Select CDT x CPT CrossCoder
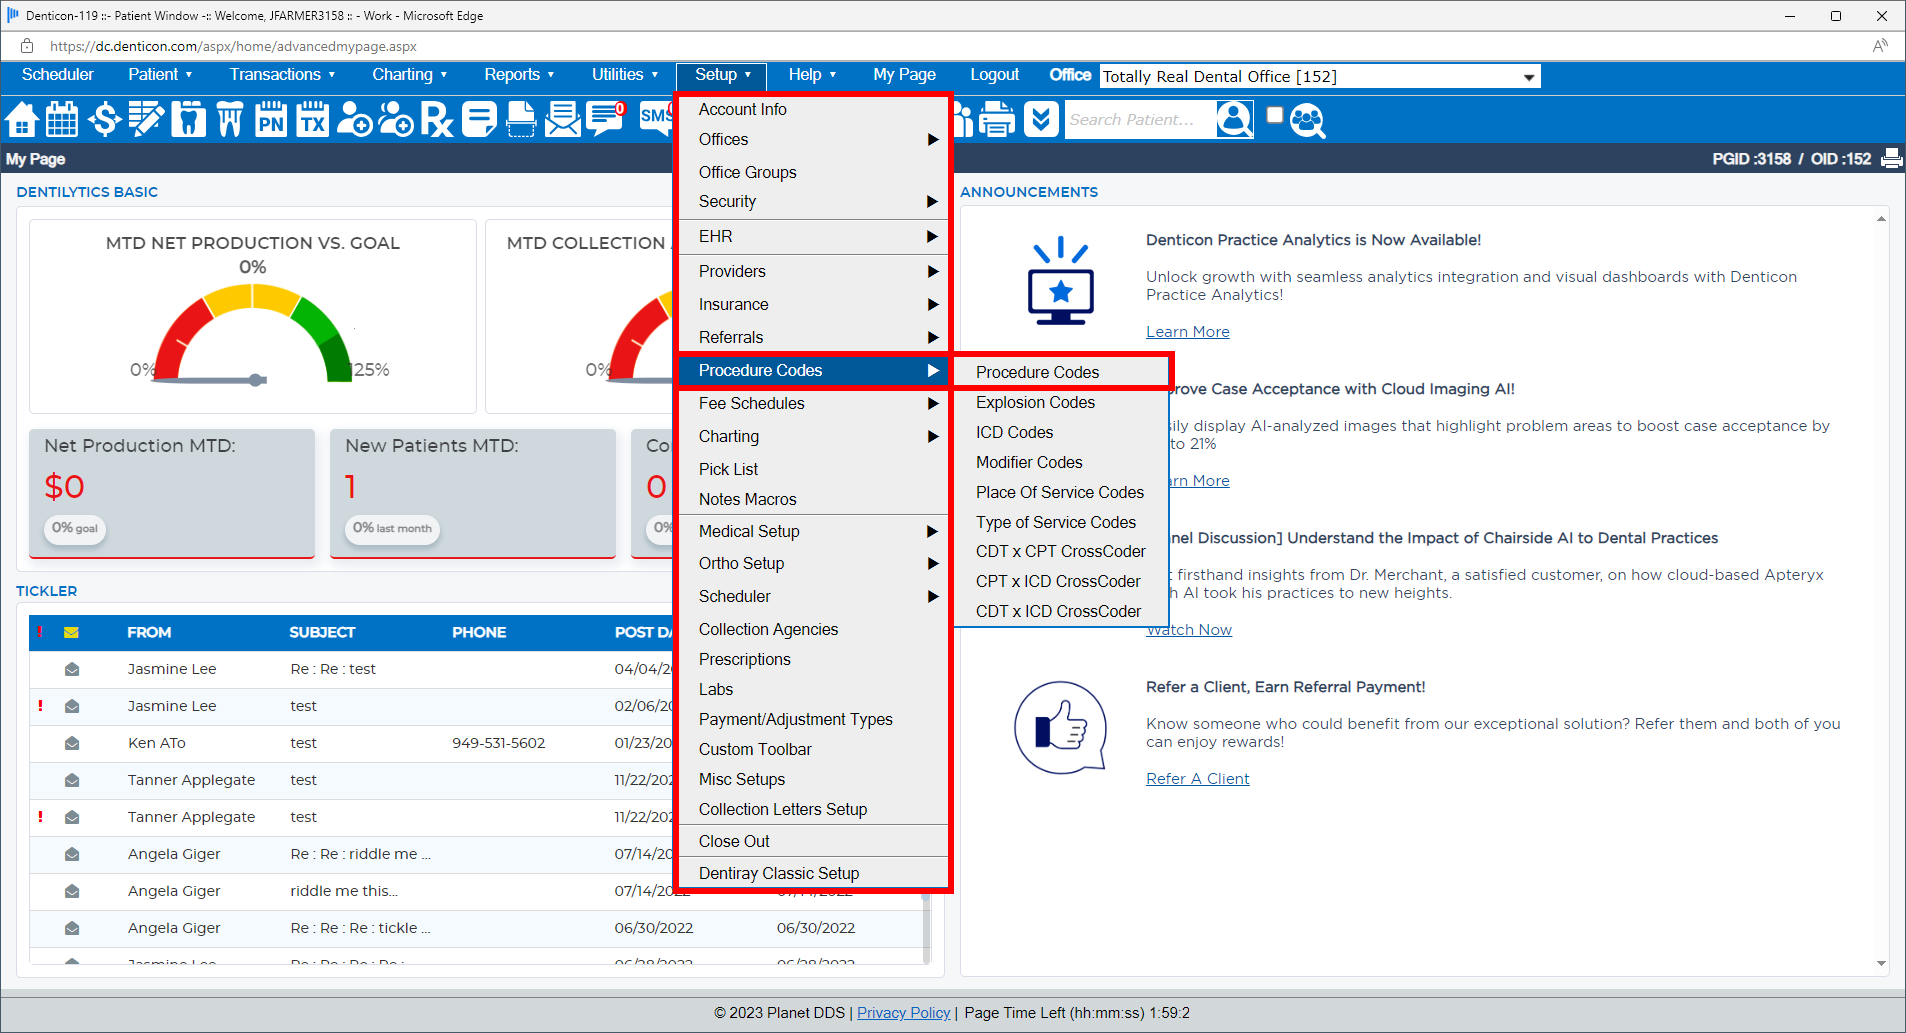1906x1033 pixels. 1061,552
